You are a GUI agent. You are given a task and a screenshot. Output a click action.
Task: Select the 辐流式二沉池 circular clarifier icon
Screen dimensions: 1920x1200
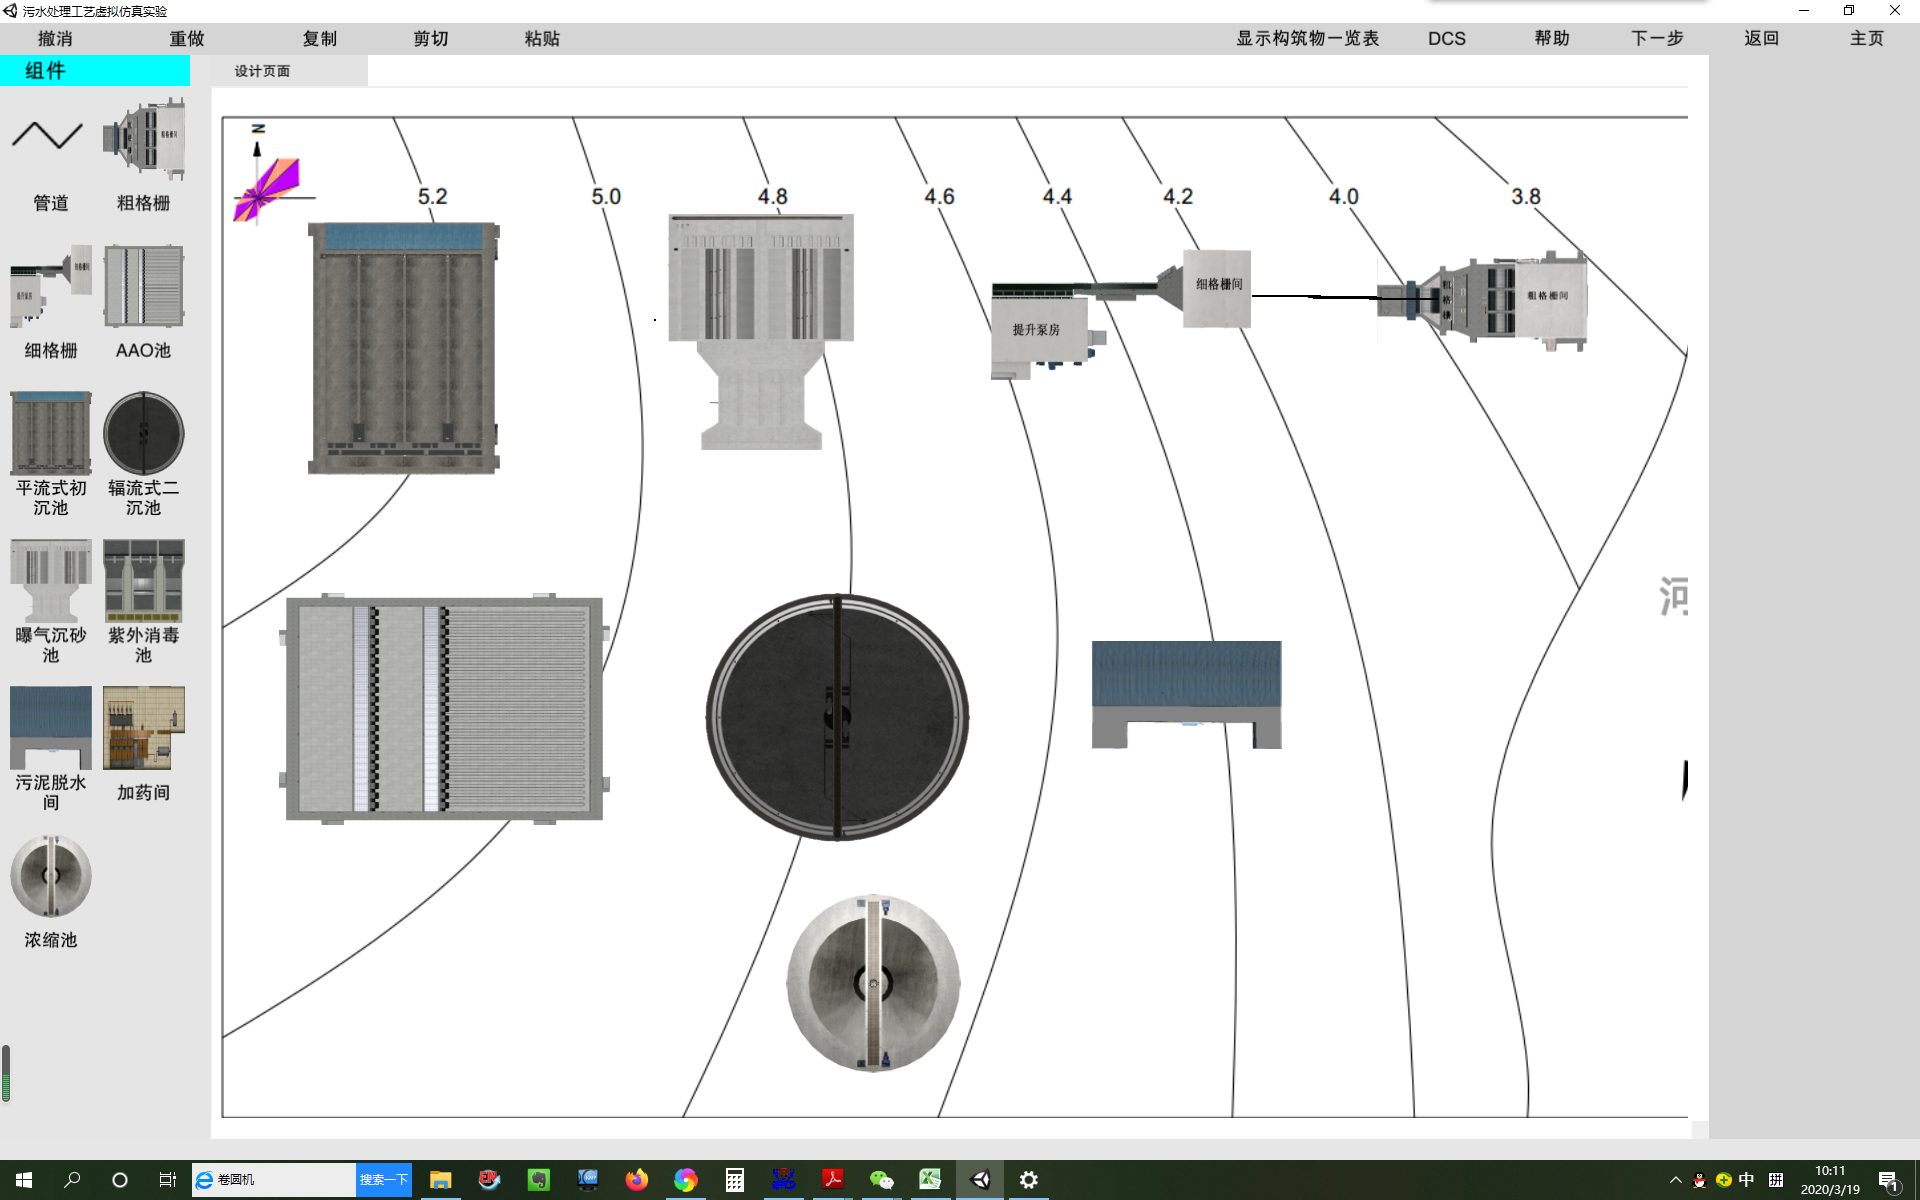(143, 433)
